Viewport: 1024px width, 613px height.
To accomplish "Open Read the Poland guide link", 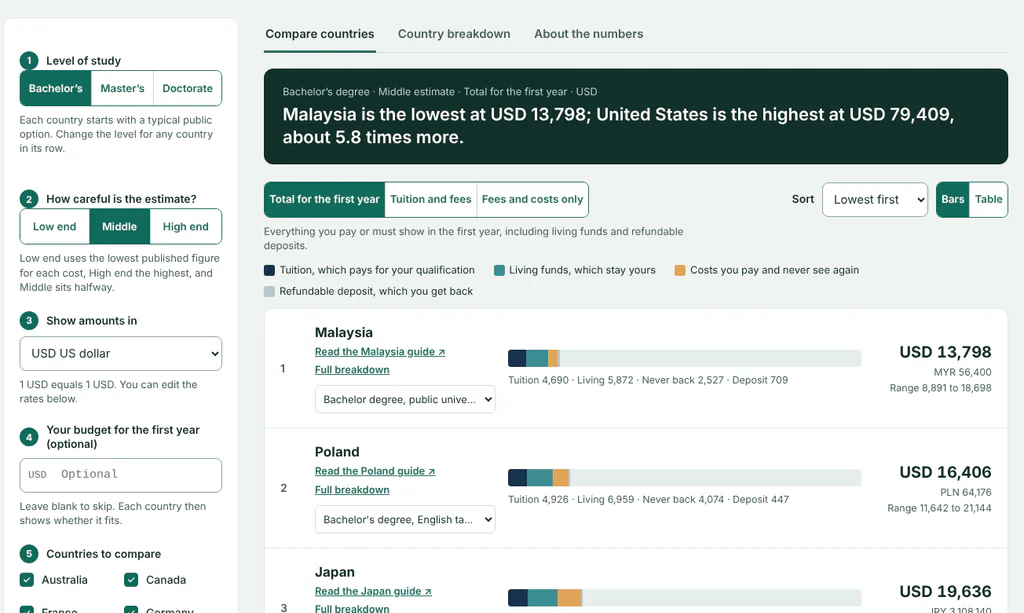I will pos(375,471).
